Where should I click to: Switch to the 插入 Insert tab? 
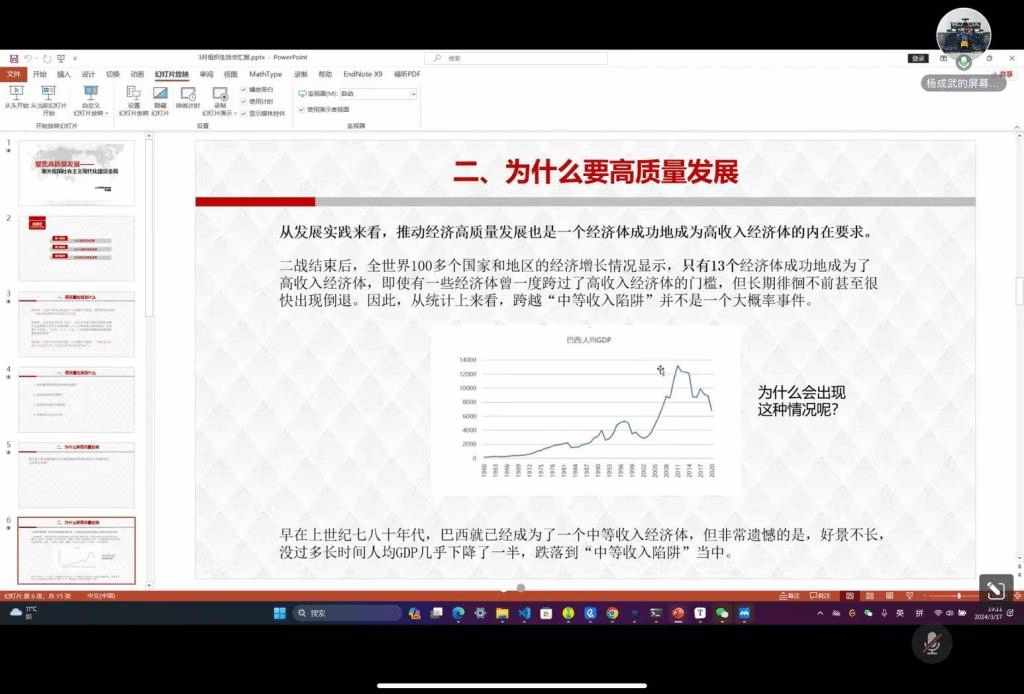pos(64,74)
